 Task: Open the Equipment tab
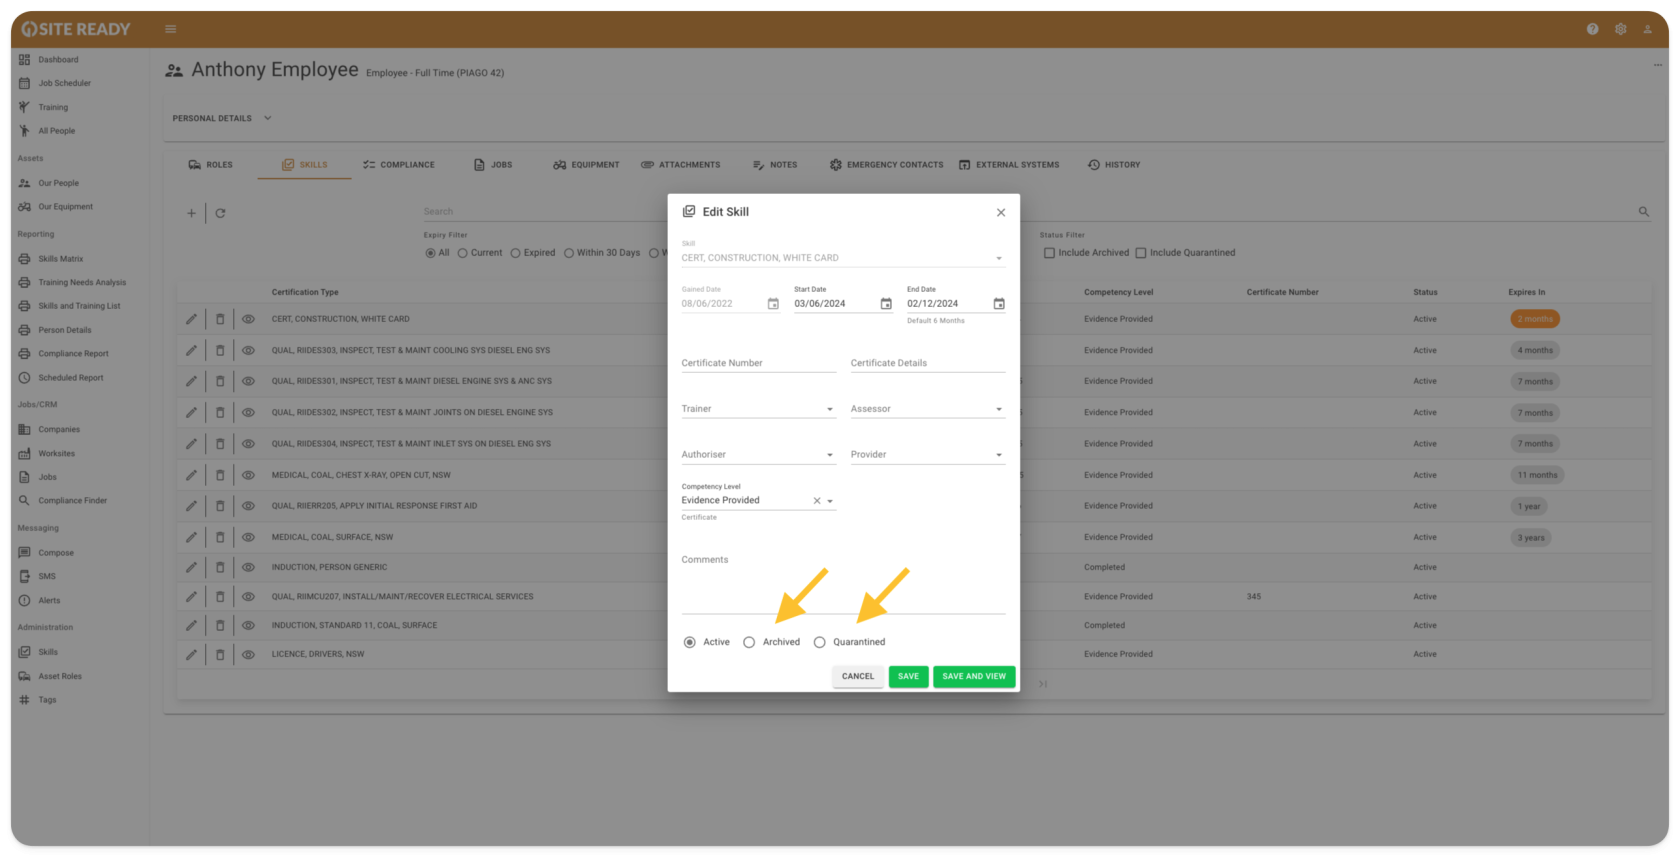coord(586,165)
